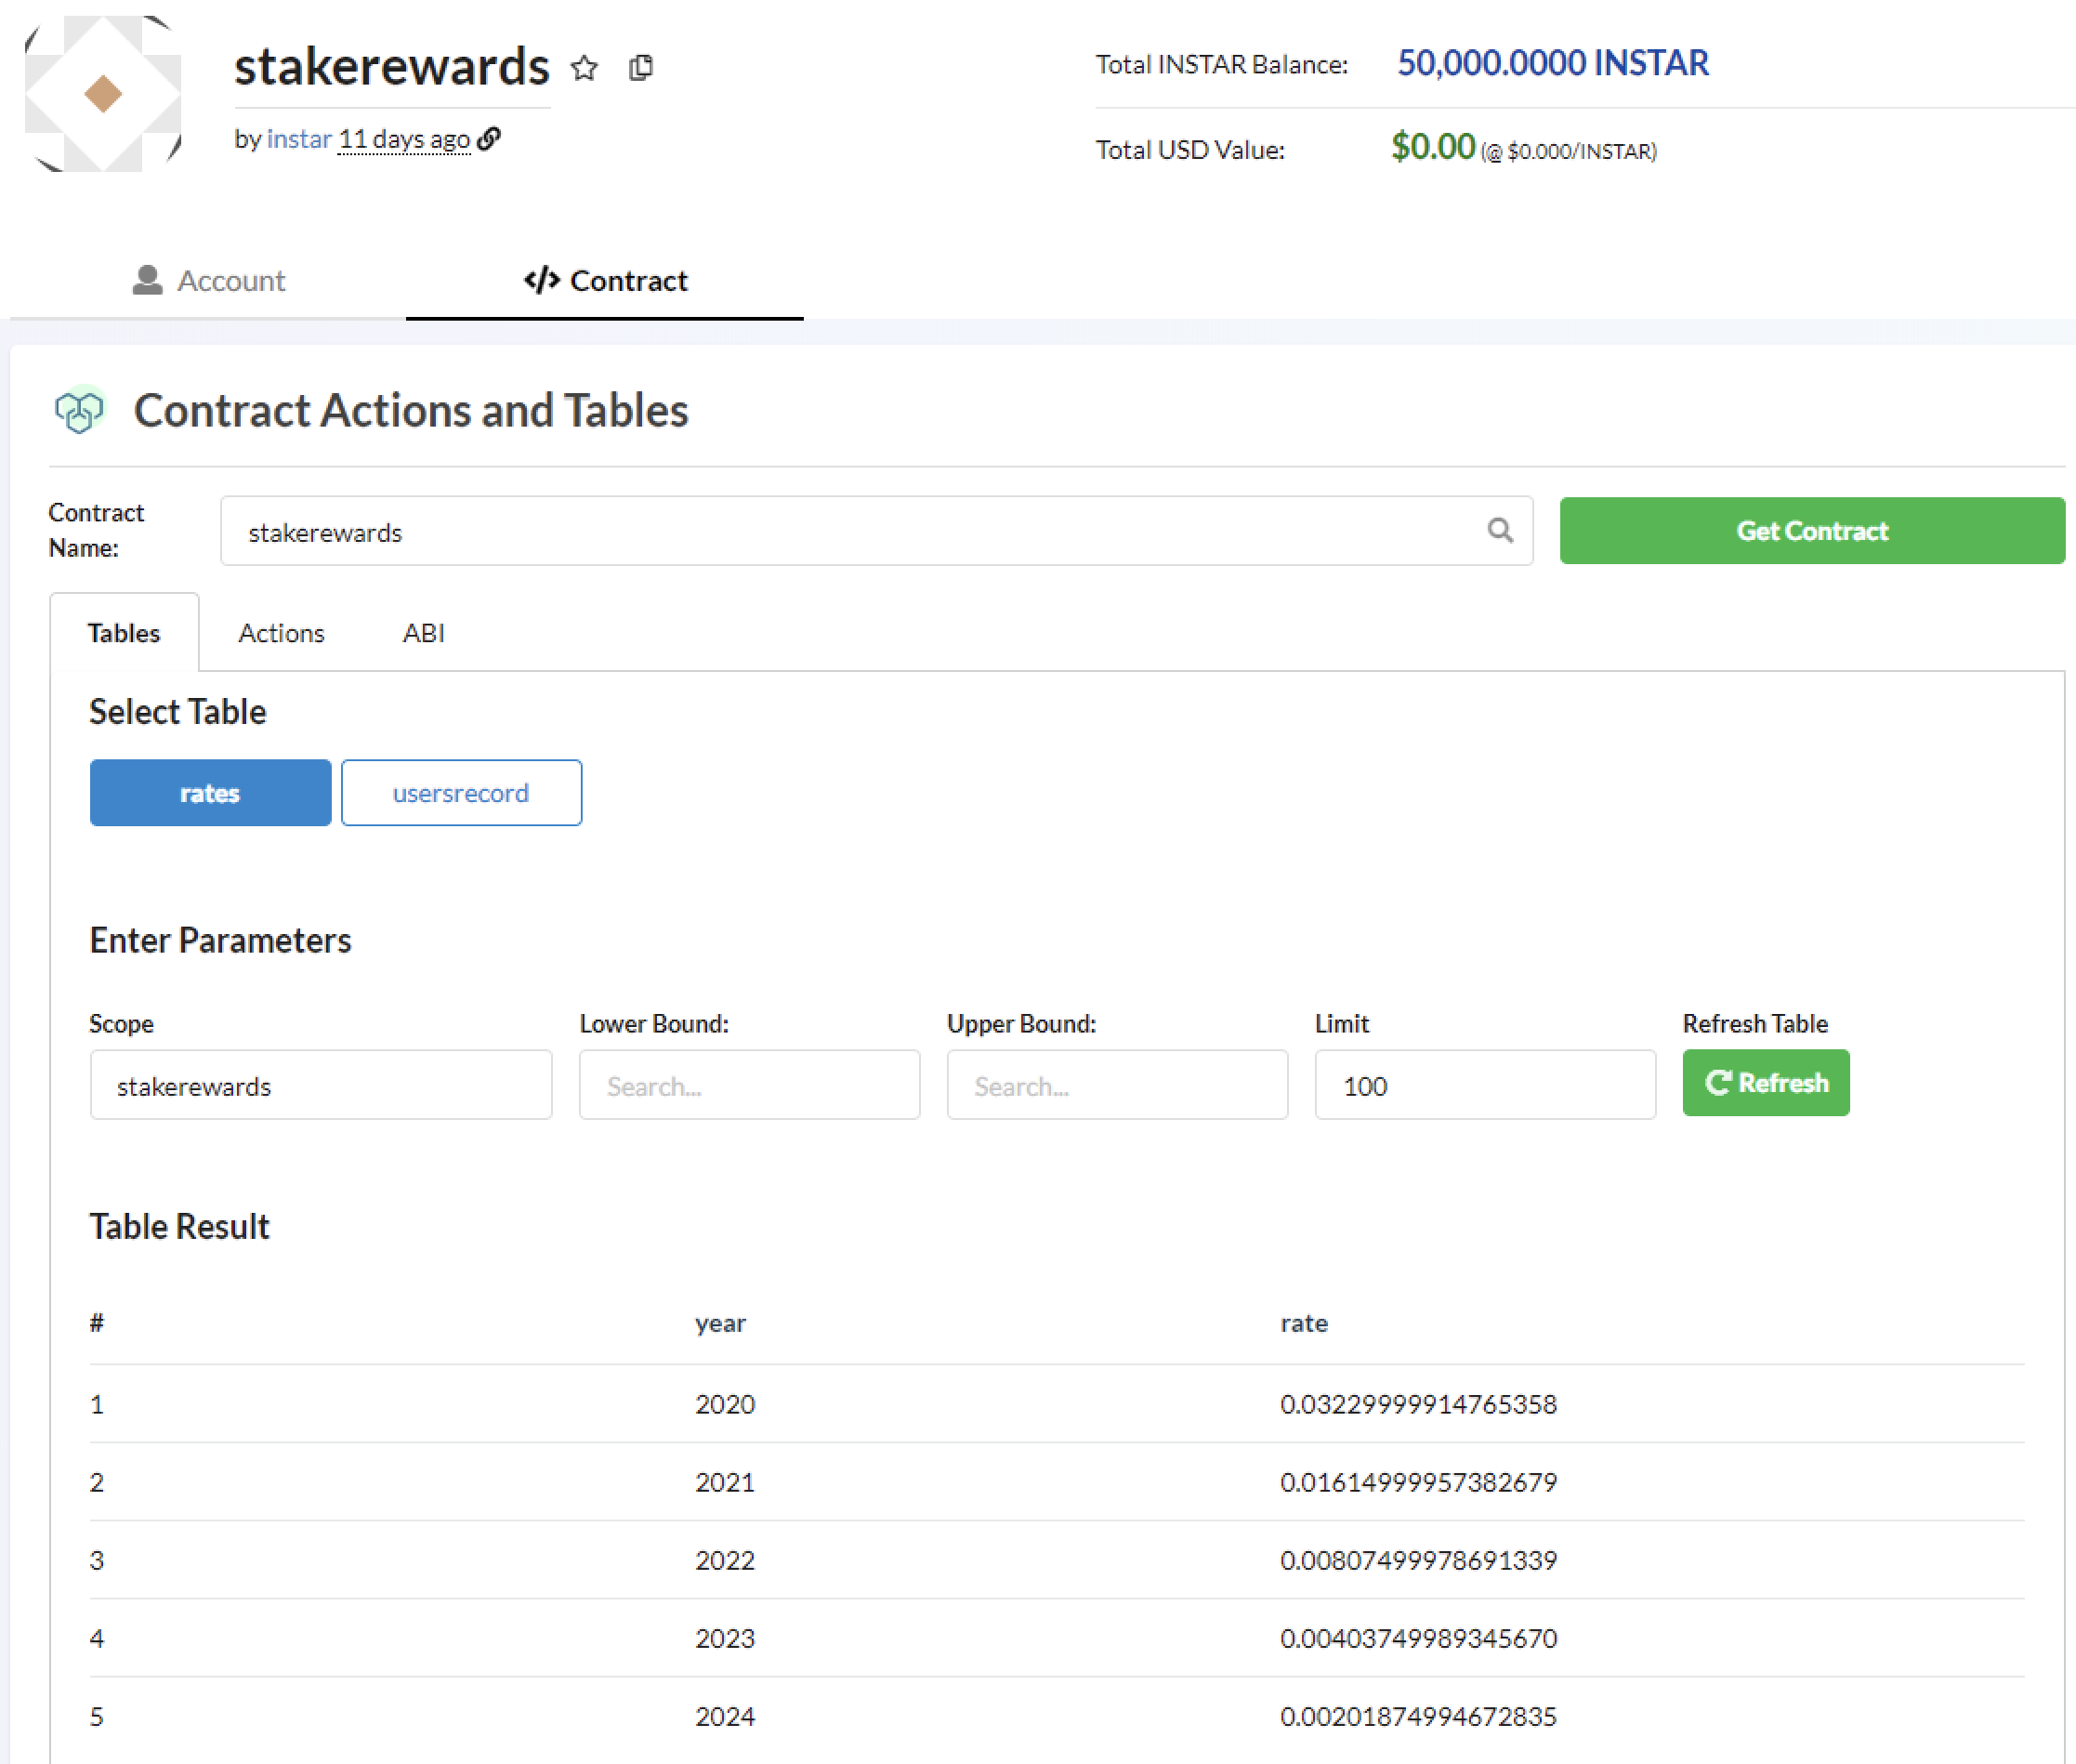Open the Account tab

pos(208,281)
